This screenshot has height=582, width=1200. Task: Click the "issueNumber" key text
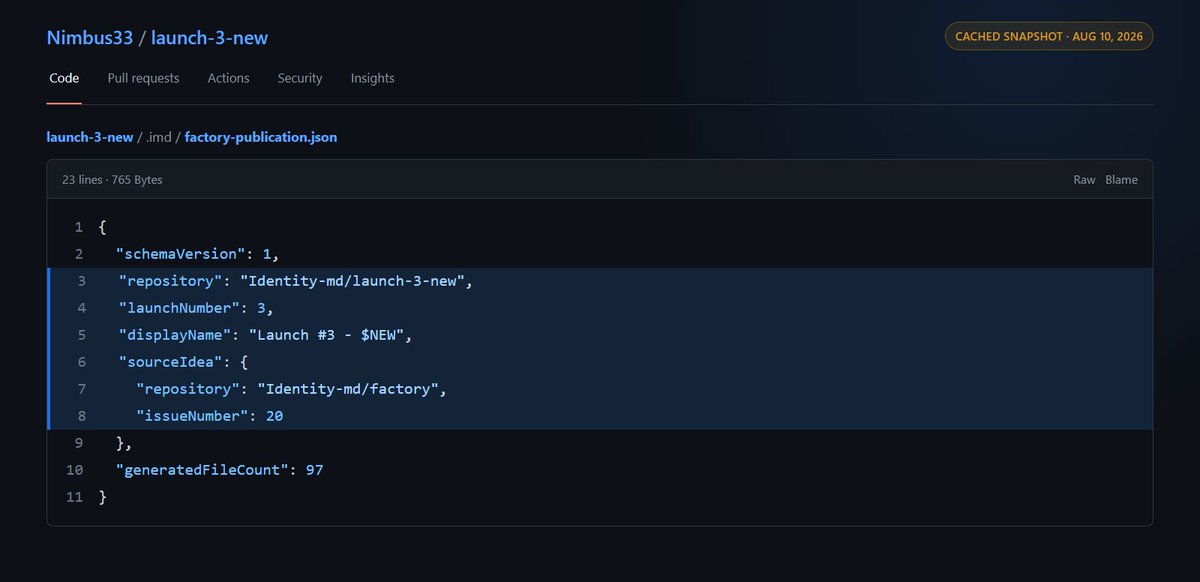pos(193,416)
